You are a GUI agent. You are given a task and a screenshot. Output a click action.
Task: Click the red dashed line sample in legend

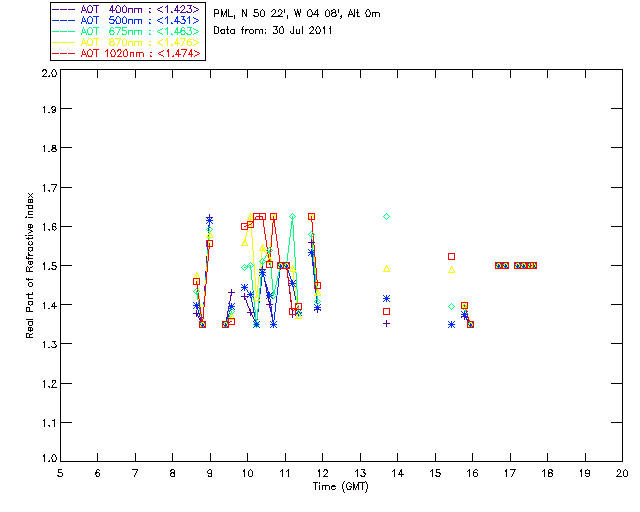pyautogui.click(x=64, y=53)
